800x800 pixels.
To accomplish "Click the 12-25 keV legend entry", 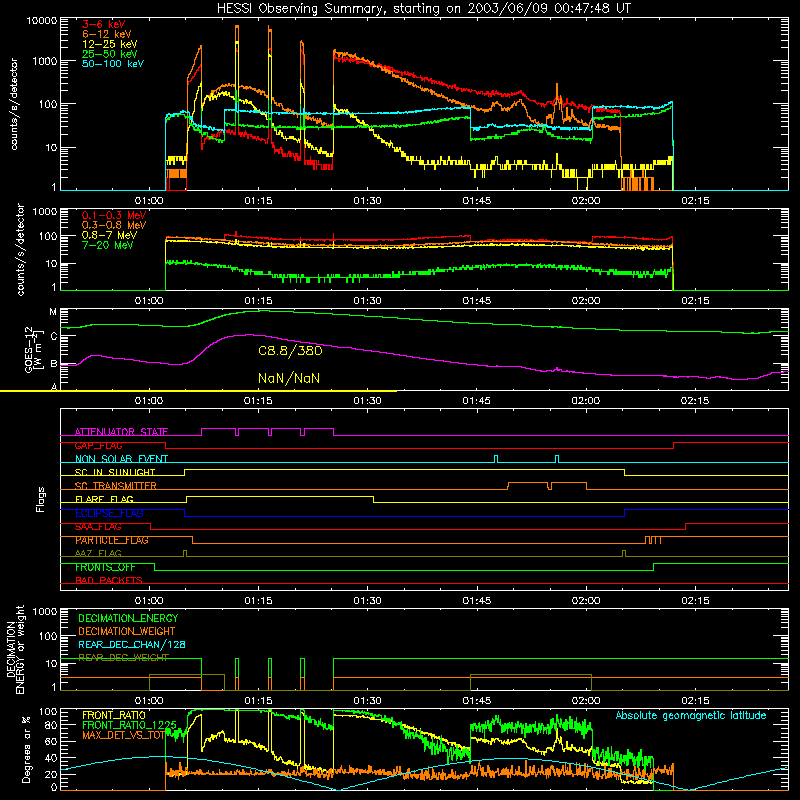I will (110, 44).
